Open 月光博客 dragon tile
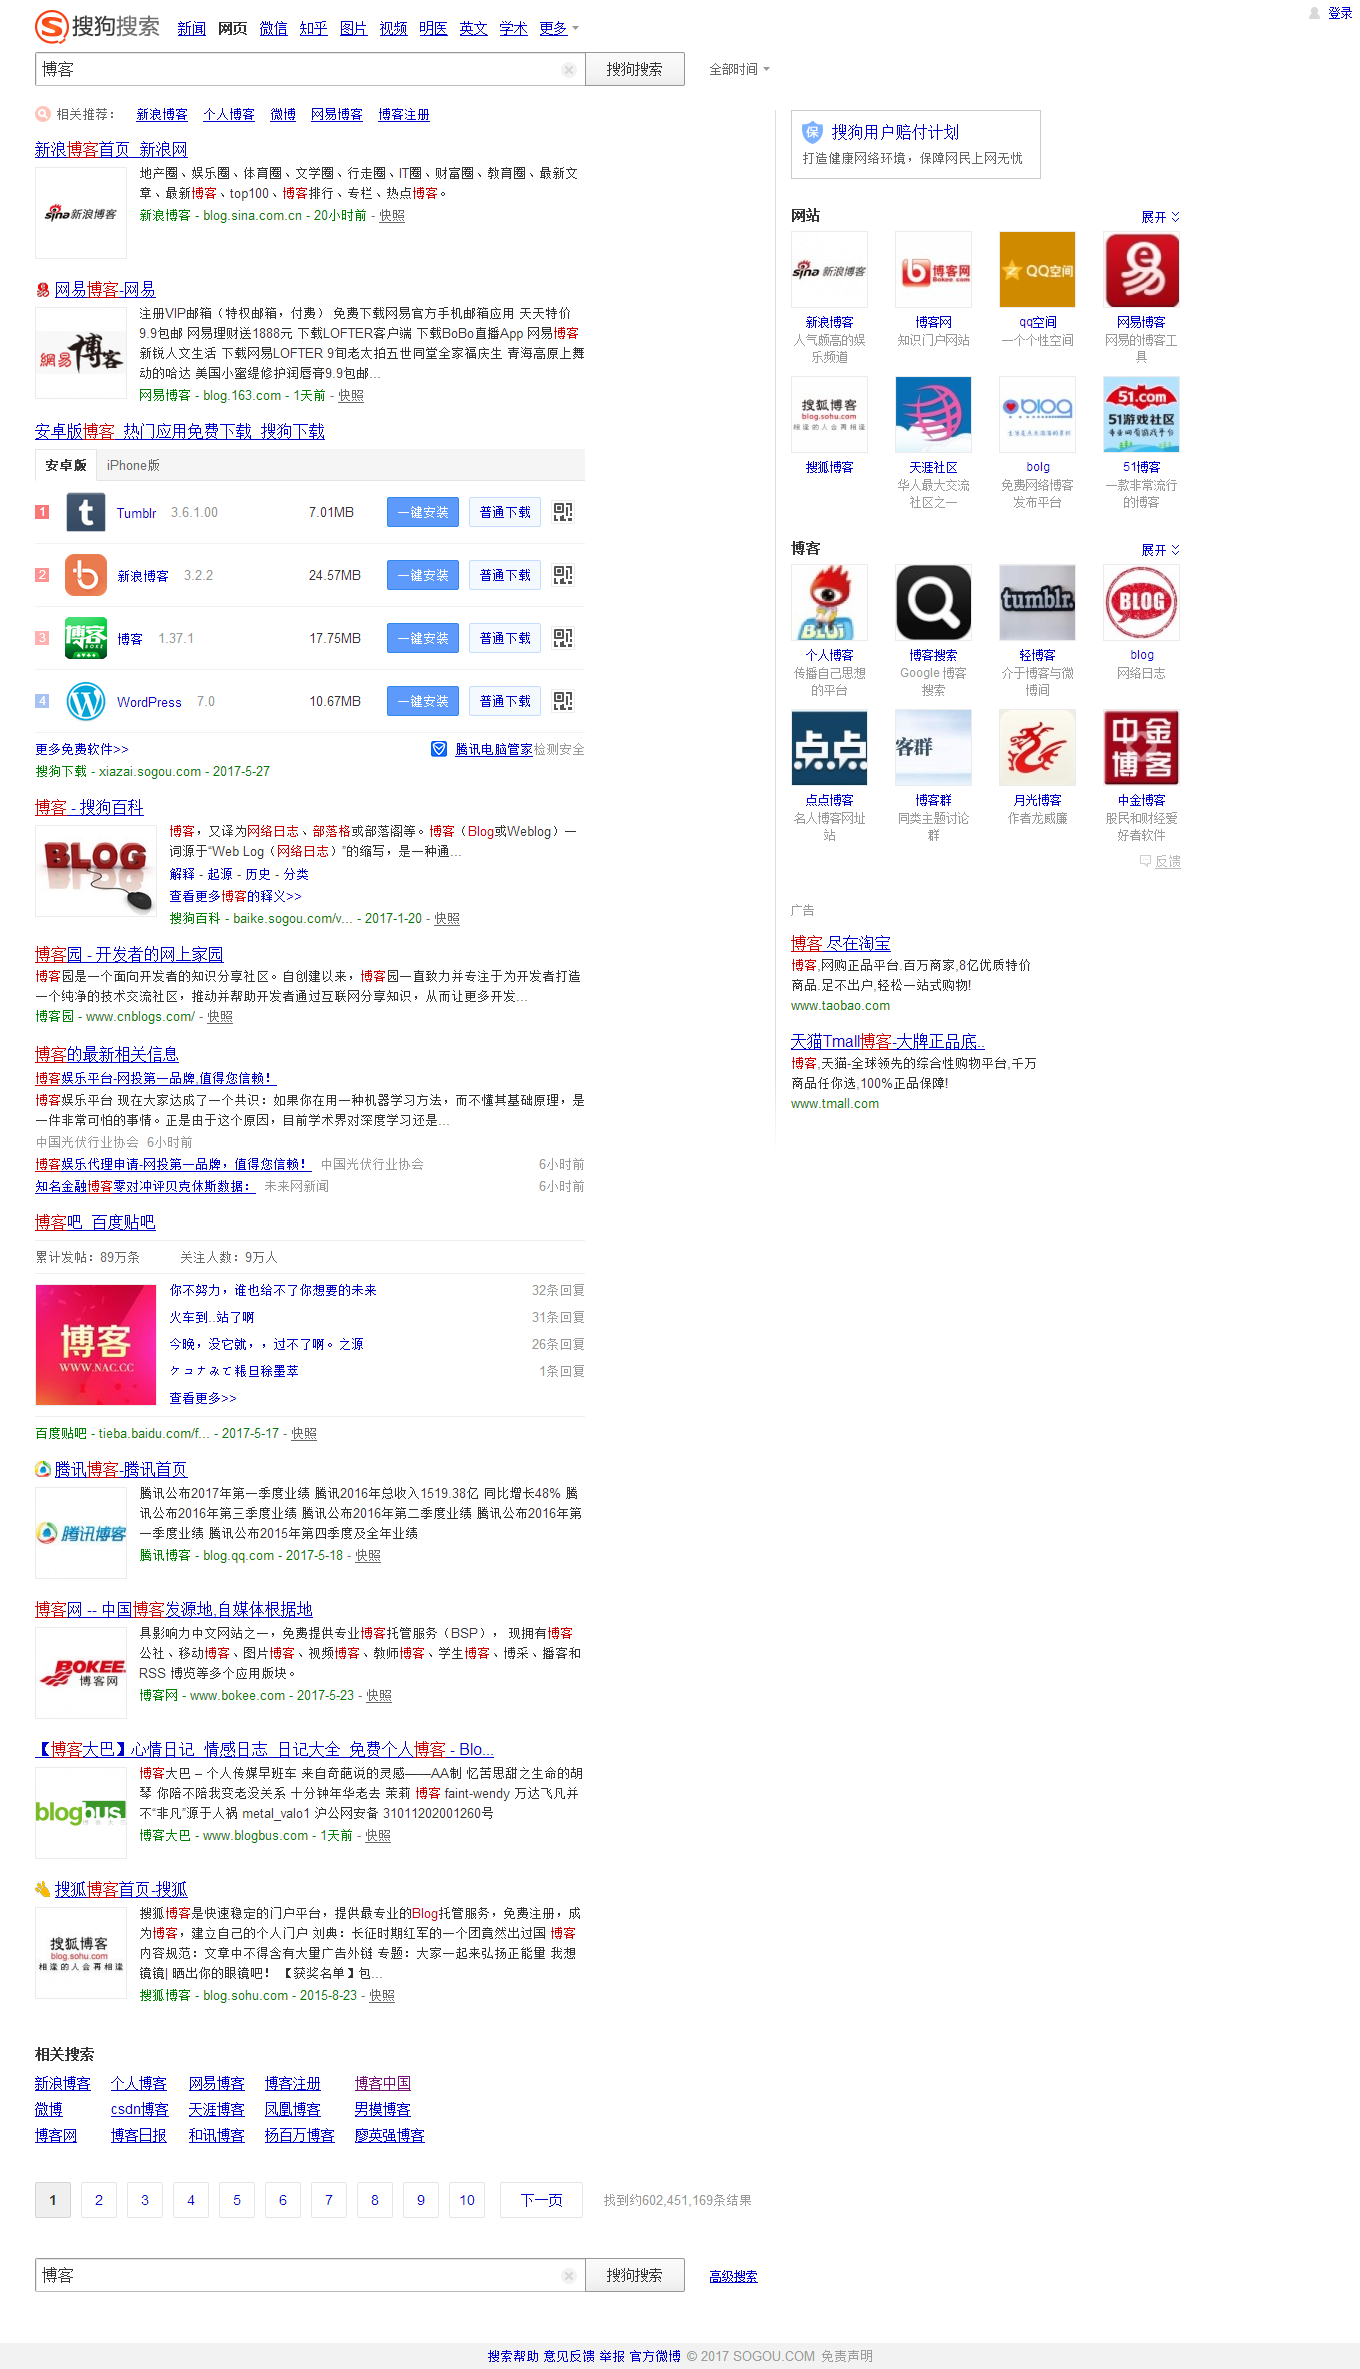Image resolution: width=1360 pixels, height=2369 pixels. (1037, 748)
